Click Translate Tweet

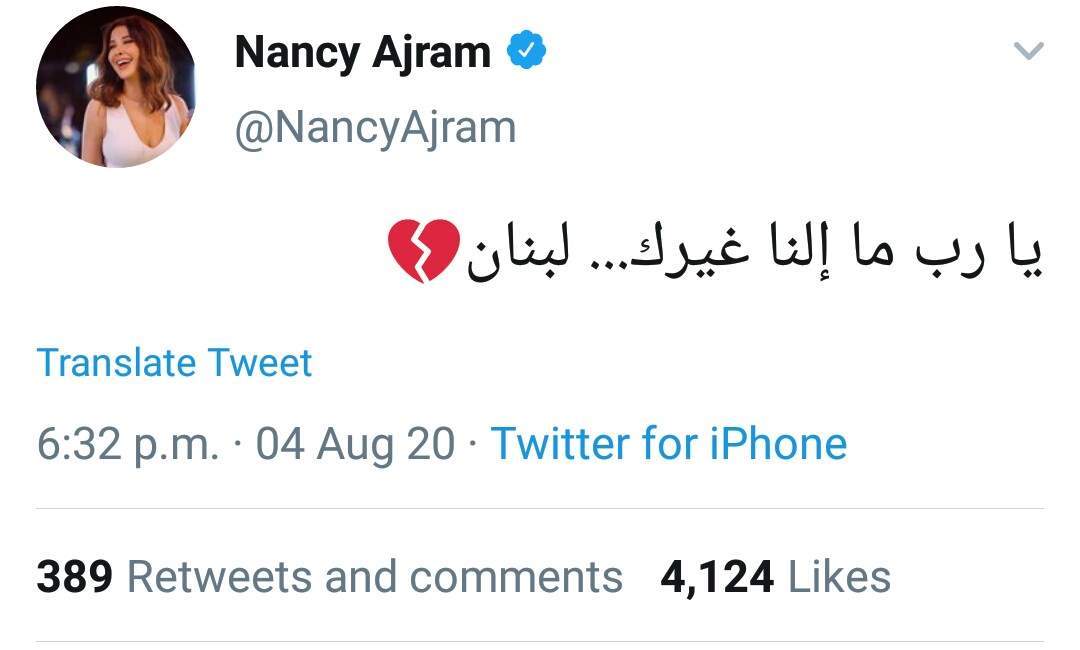[x=175, y=362]
